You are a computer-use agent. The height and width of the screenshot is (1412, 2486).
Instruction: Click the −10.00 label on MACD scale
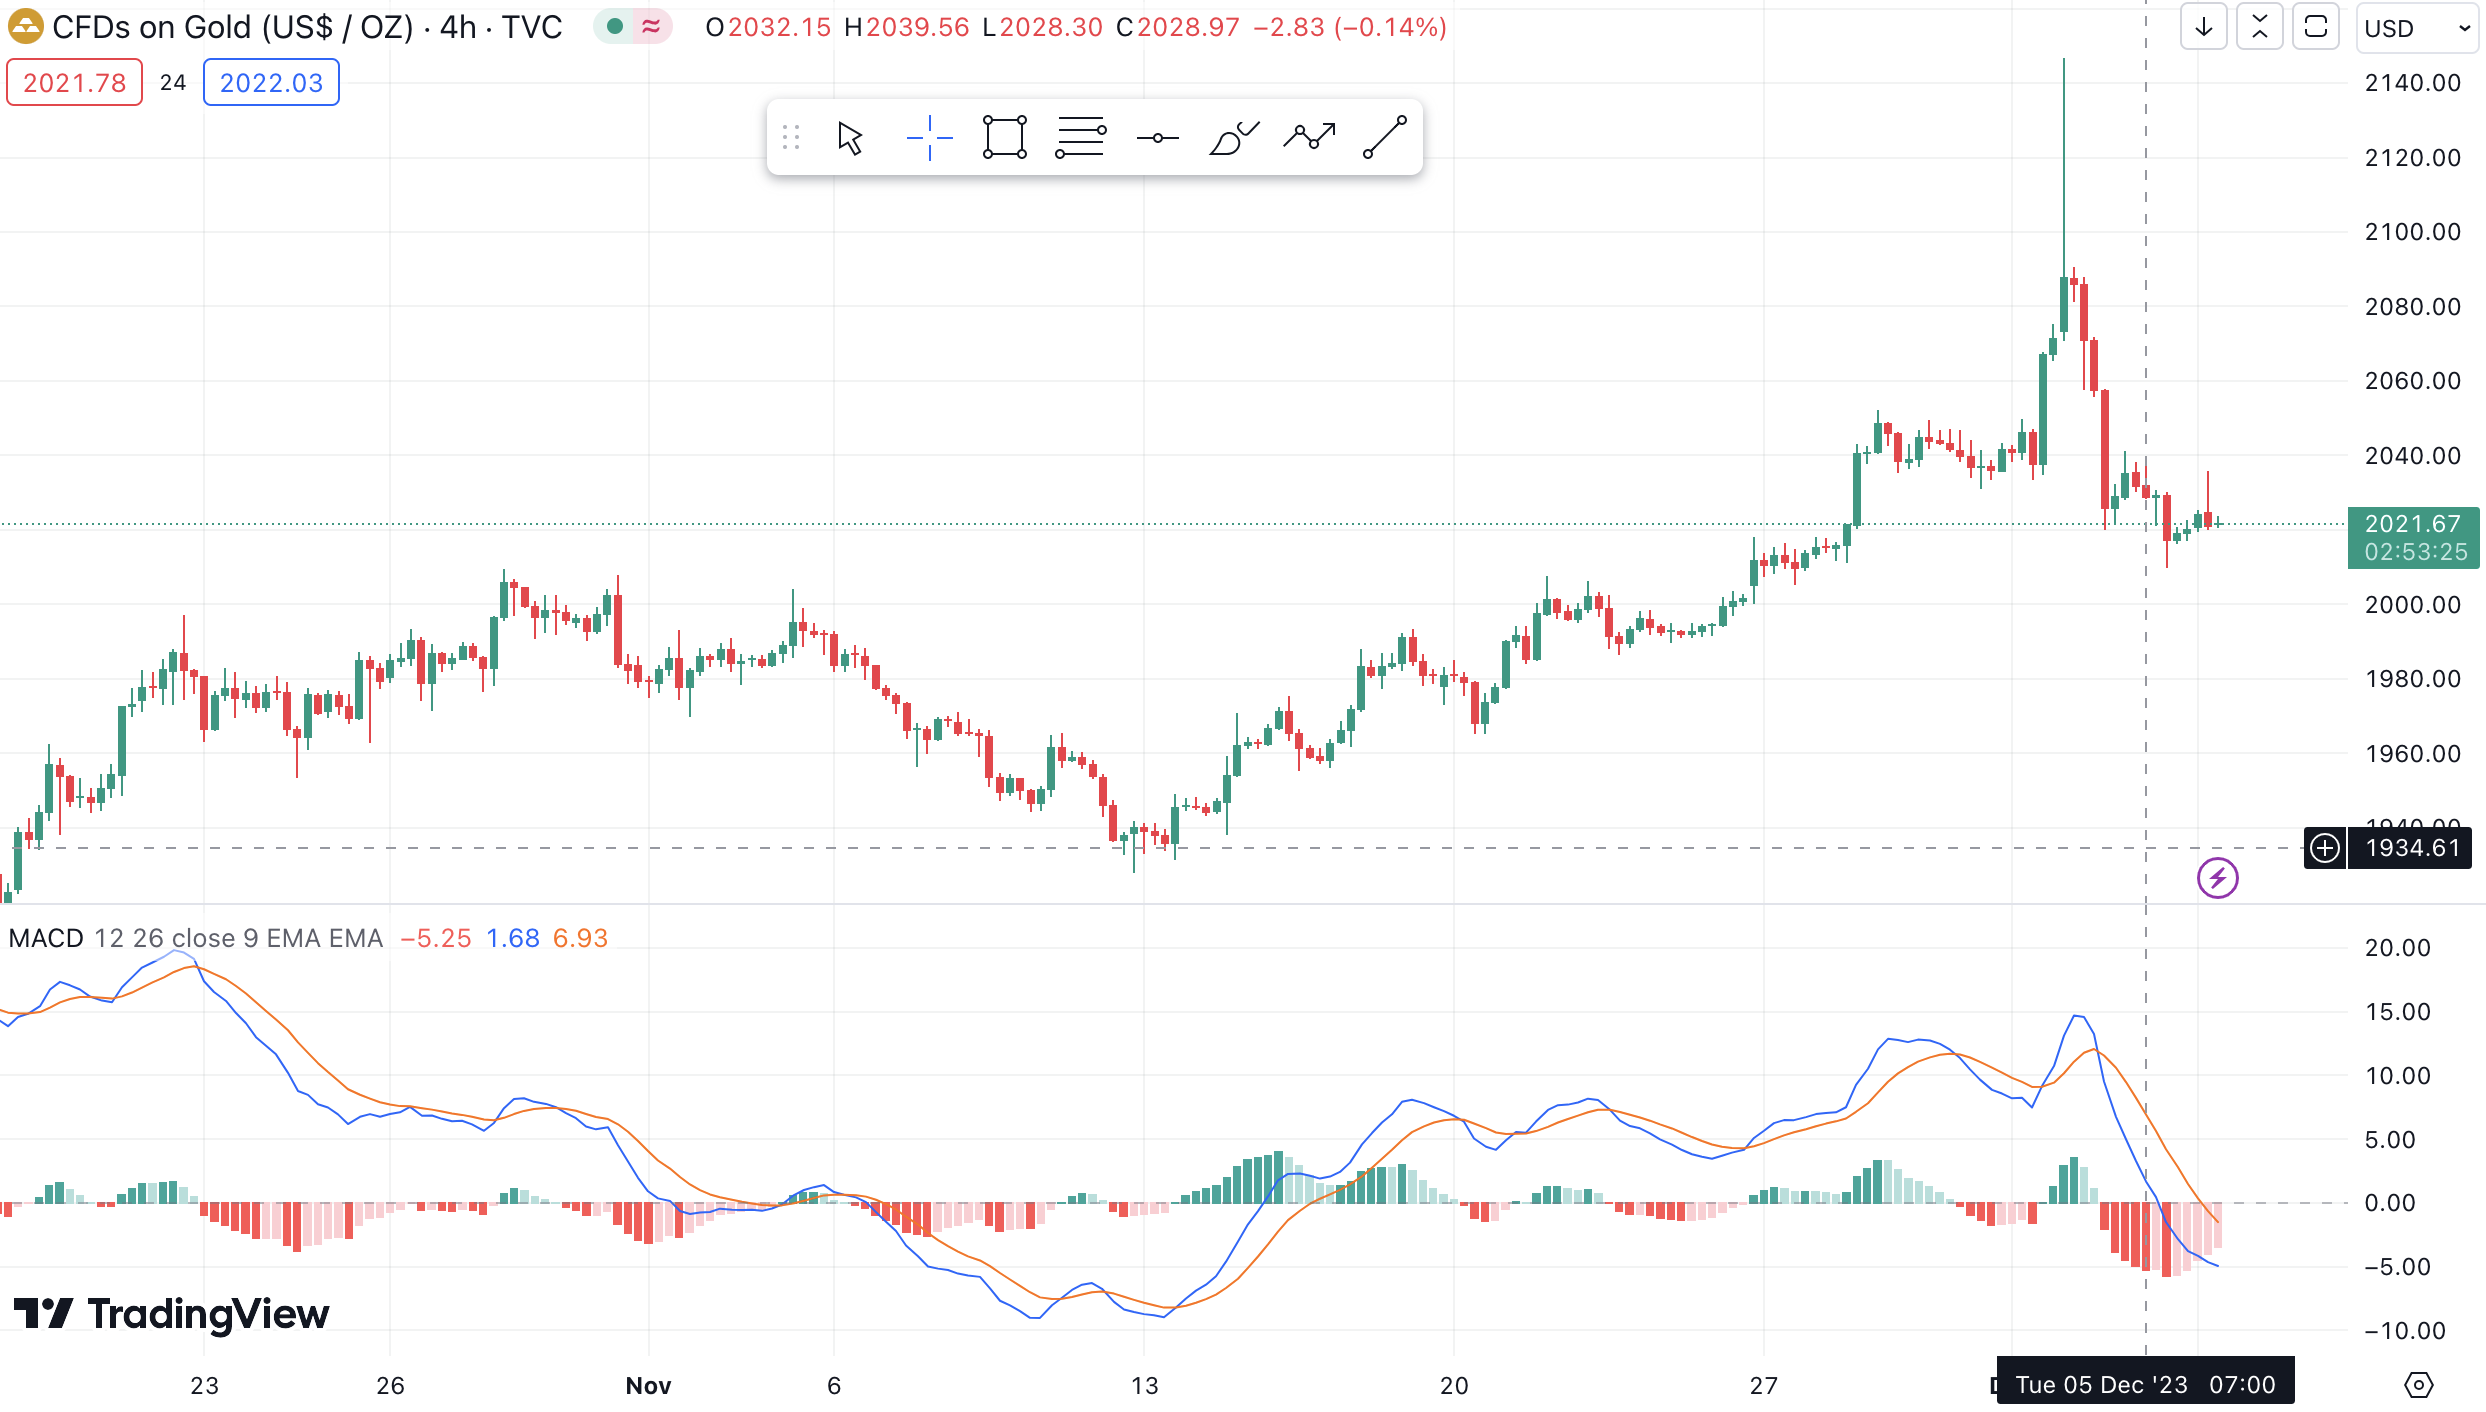(2404, 1330)
